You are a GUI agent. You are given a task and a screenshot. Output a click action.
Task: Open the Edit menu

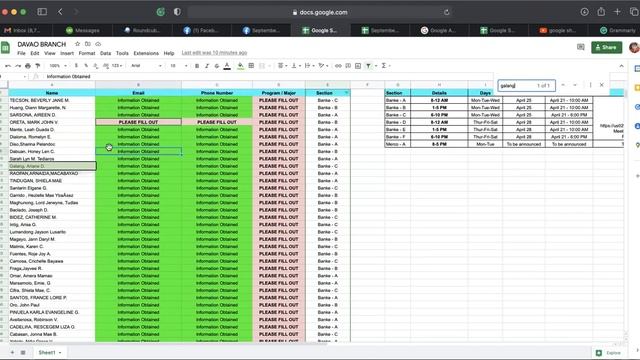click(35, 53)
